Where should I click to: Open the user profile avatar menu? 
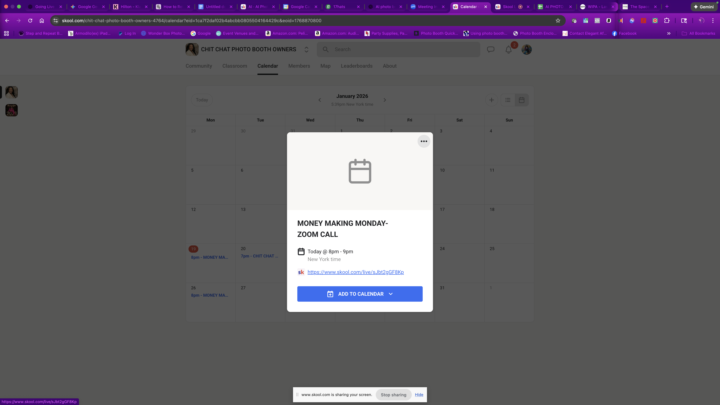coord(526,49)
